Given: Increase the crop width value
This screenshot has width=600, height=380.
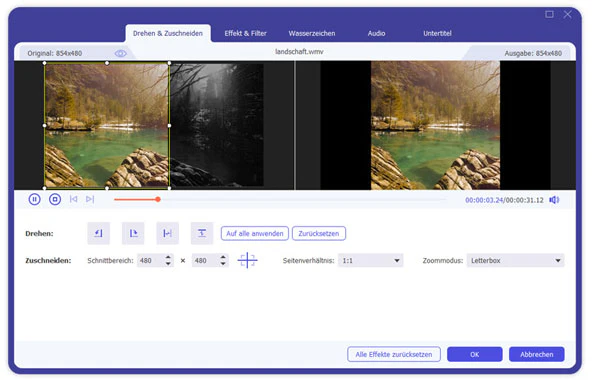Looking at the screenshot, I should [168, 257].
